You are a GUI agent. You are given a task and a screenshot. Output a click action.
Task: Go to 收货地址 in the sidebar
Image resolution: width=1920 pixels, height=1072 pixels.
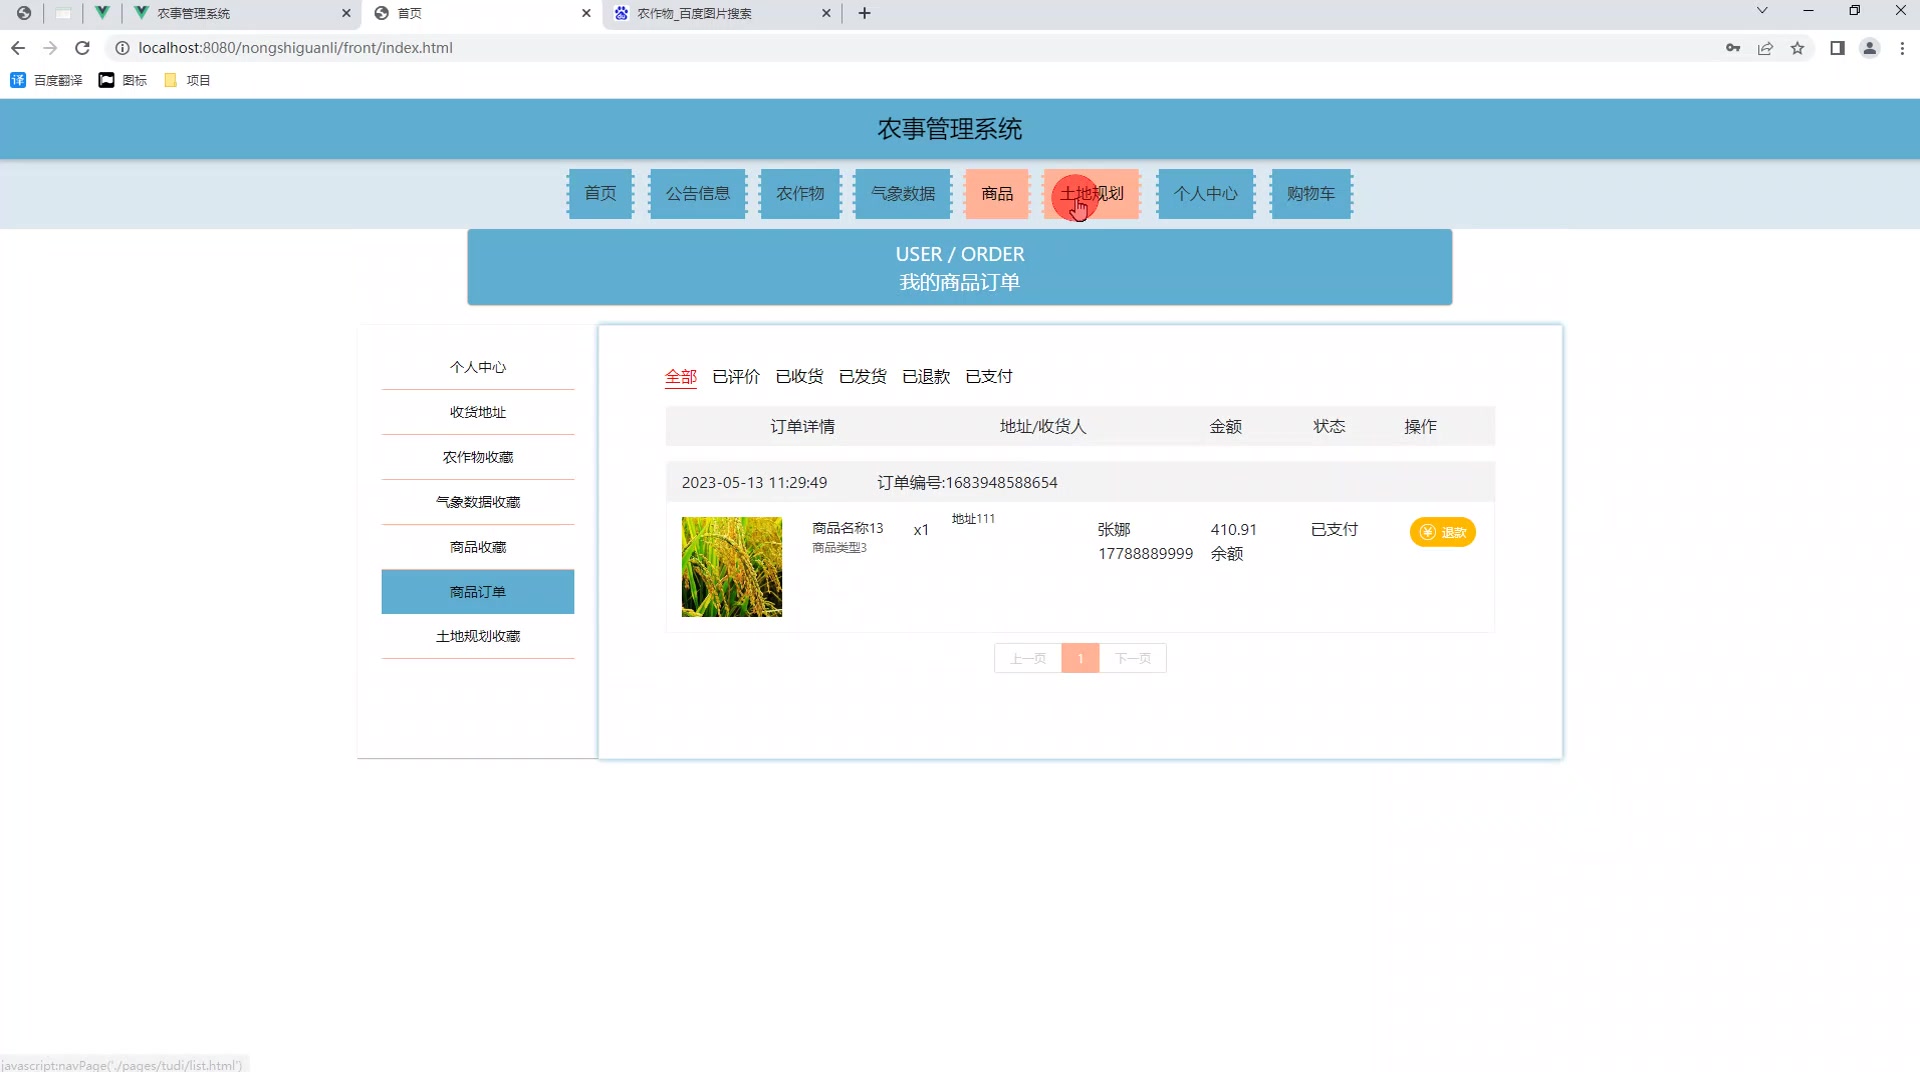click(477, 411)
